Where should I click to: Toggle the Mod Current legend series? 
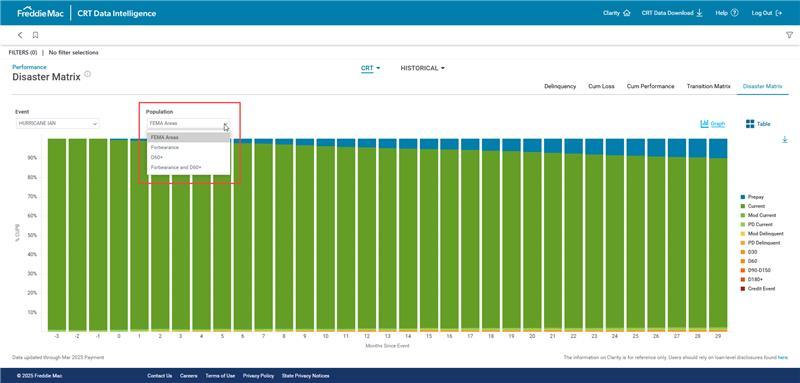click(x=757, y=215)
